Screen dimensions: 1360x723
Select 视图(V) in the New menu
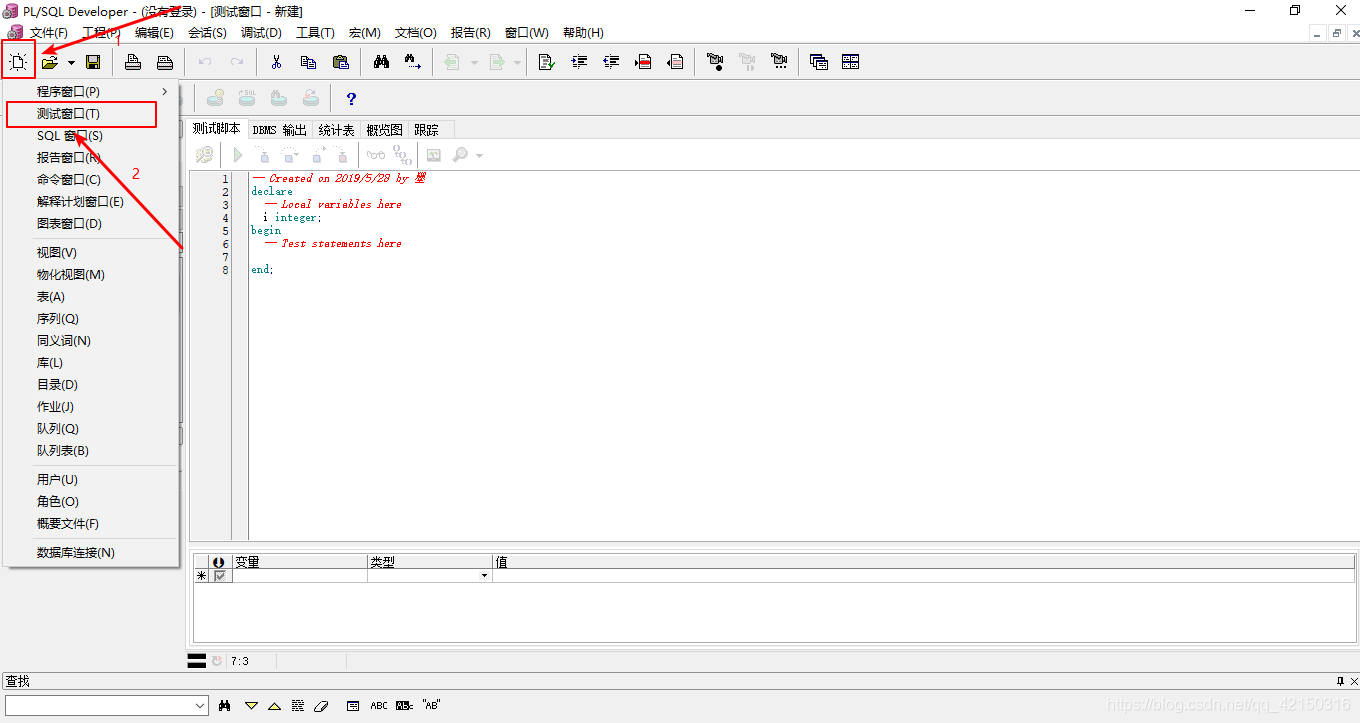tap(92, 253)
